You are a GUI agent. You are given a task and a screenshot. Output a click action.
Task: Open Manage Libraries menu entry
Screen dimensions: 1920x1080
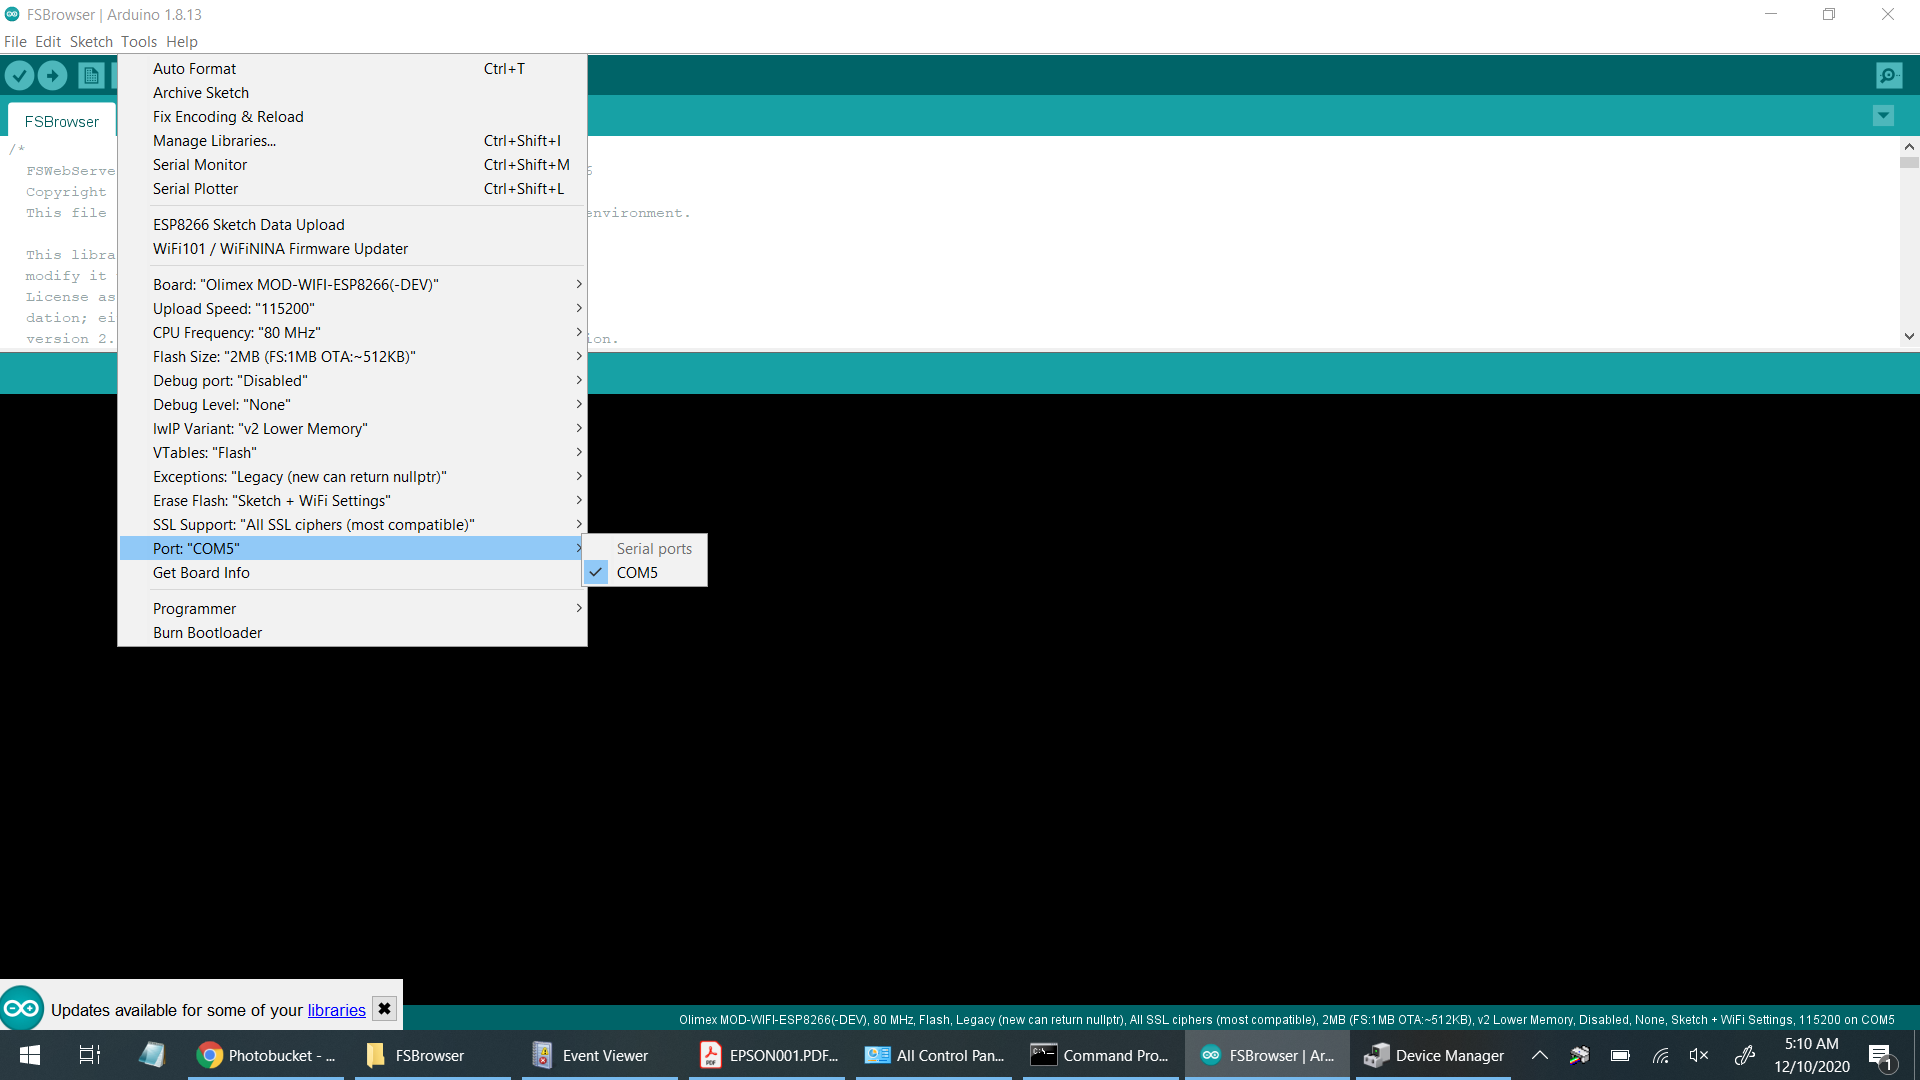pos(214,141)
